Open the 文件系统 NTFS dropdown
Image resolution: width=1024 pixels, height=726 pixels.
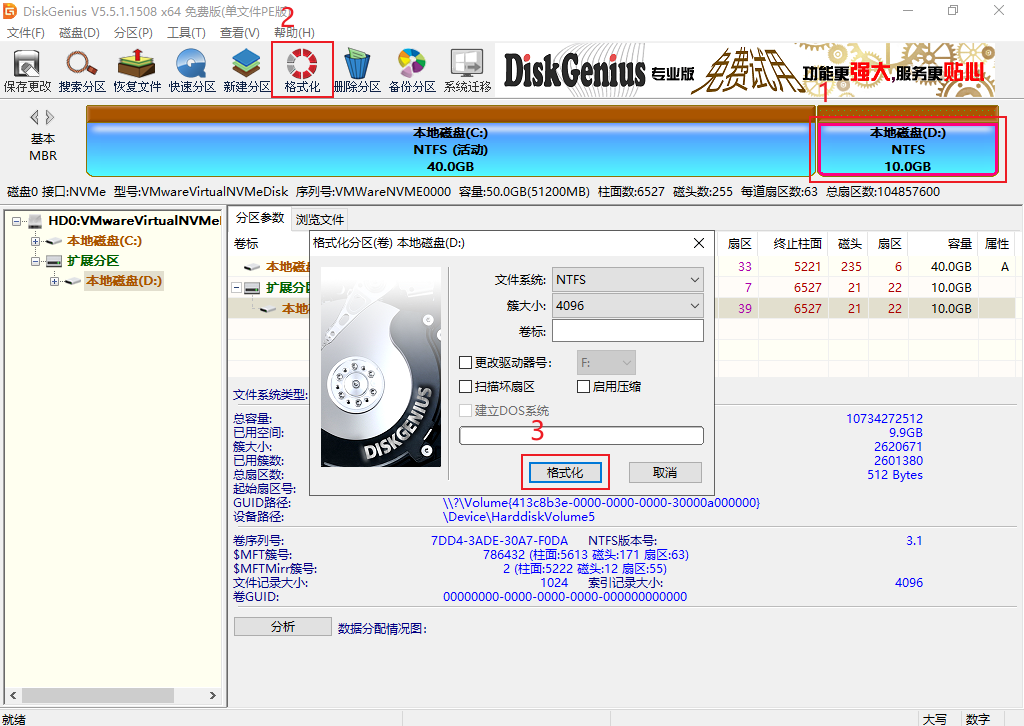tap(628, 279)
